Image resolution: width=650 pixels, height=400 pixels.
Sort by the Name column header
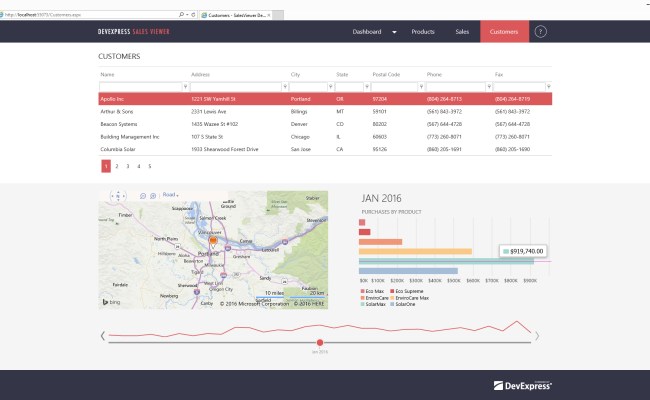[107, 75]
